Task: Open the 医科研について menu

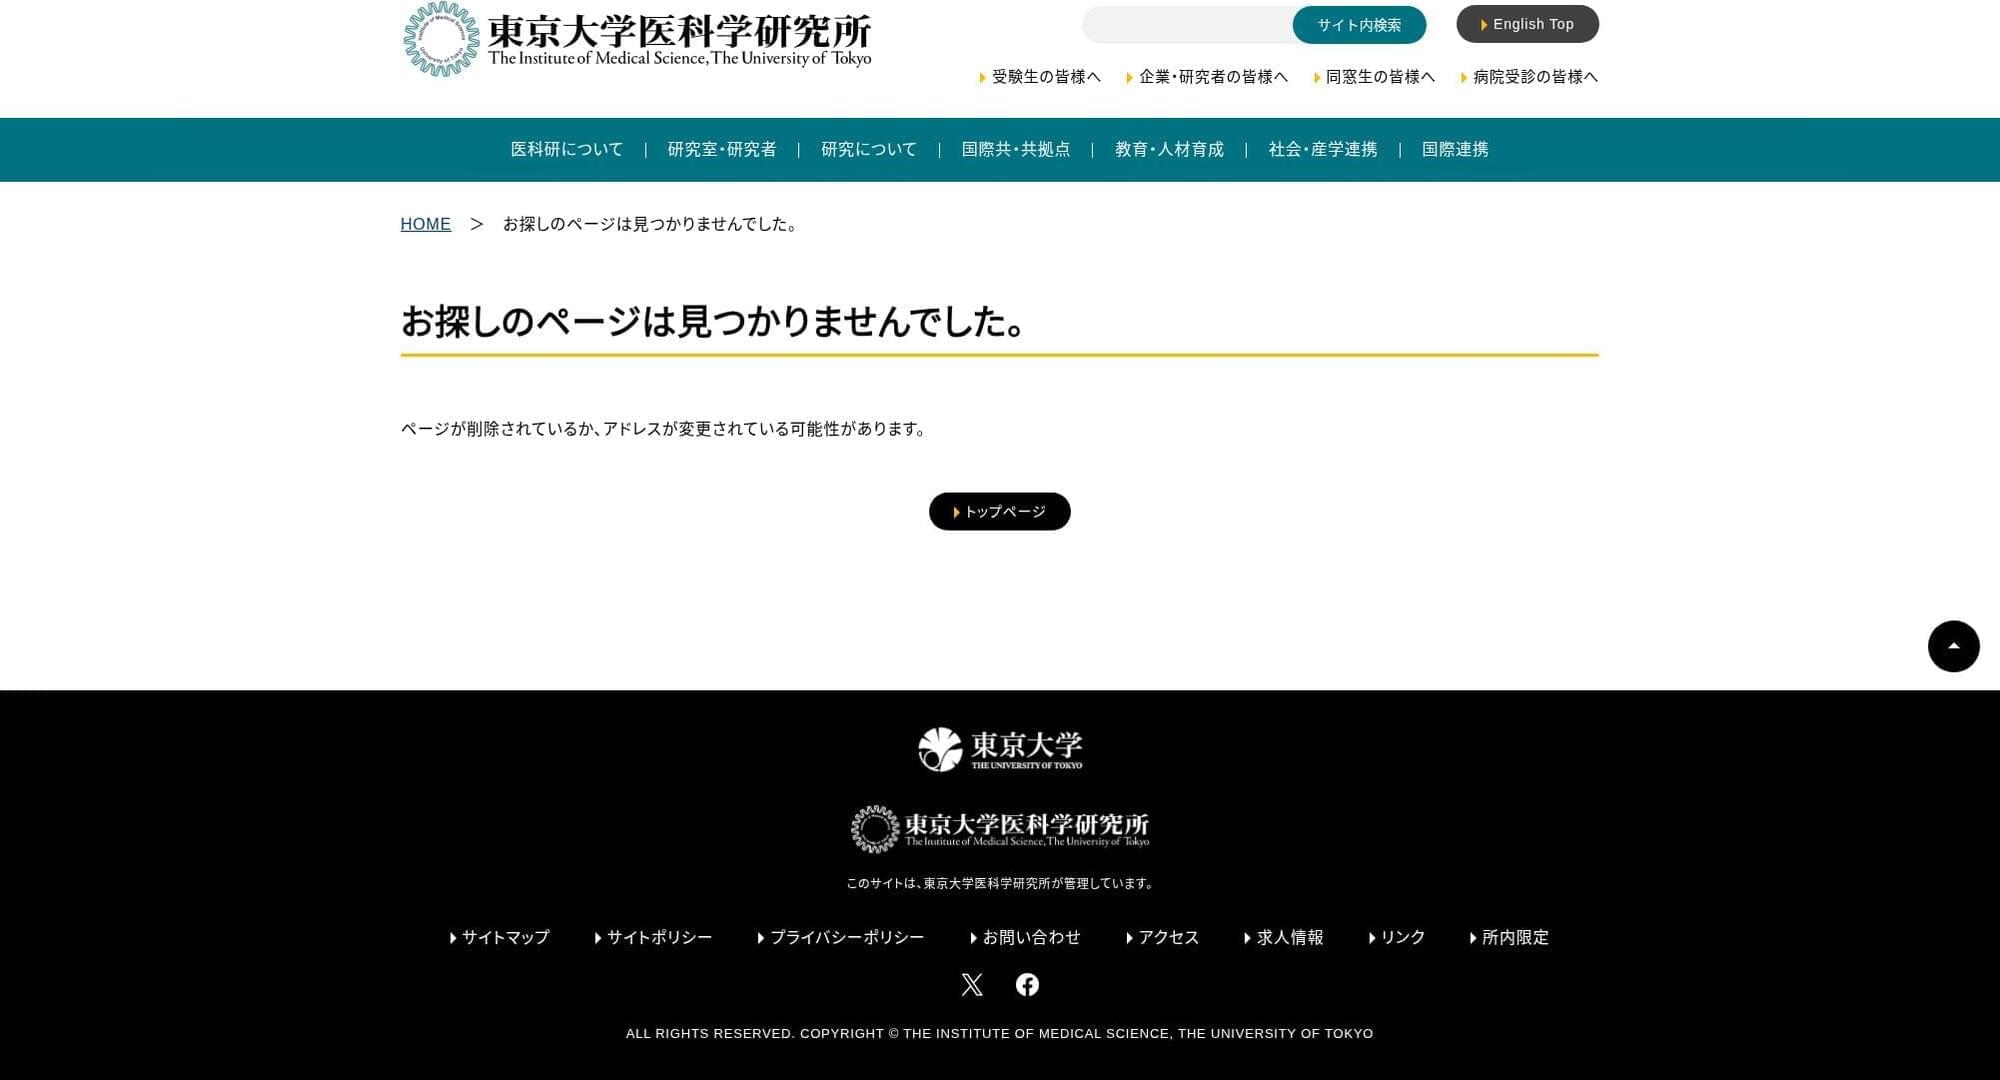Action: pos(567,150)
